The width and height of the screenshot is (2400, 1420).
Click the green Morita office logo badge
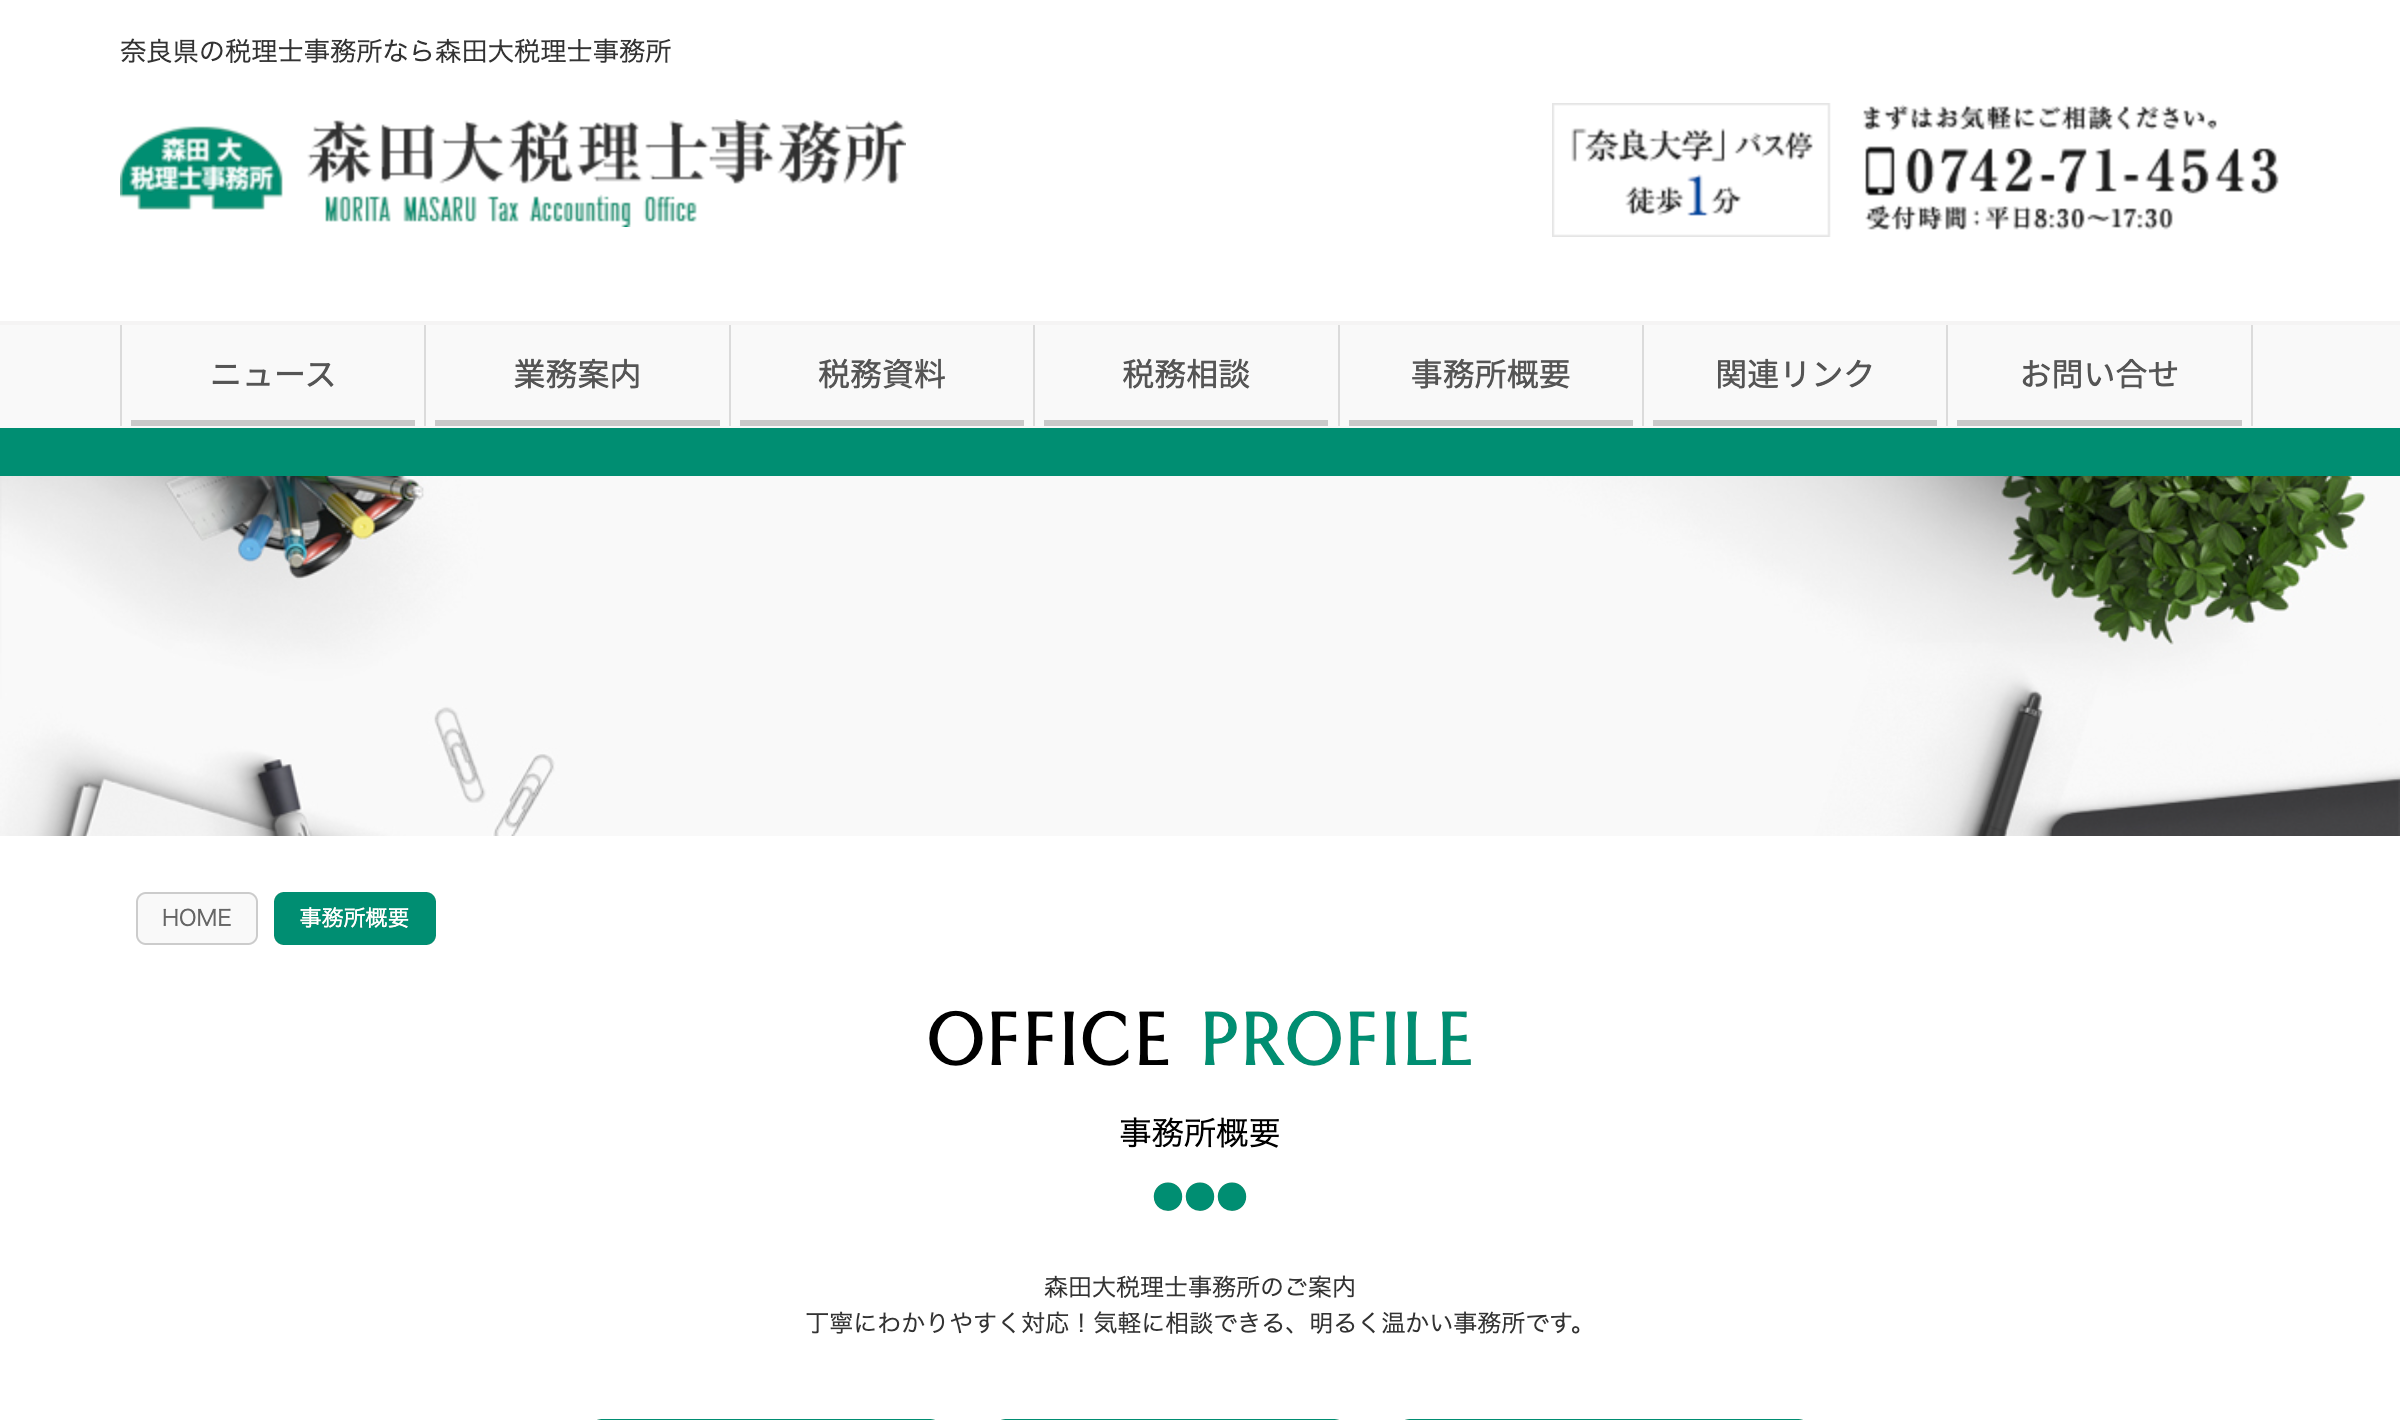click(x=201, y=167)
